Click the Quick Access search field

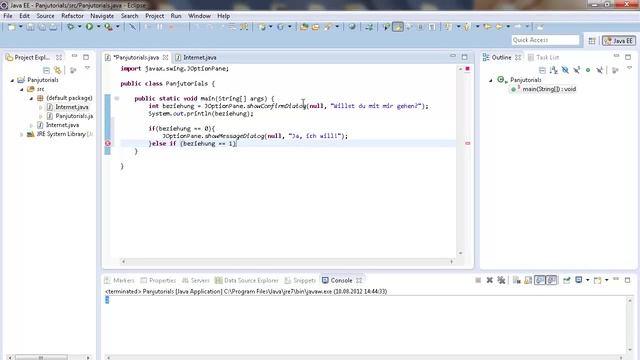pos(545,40)
